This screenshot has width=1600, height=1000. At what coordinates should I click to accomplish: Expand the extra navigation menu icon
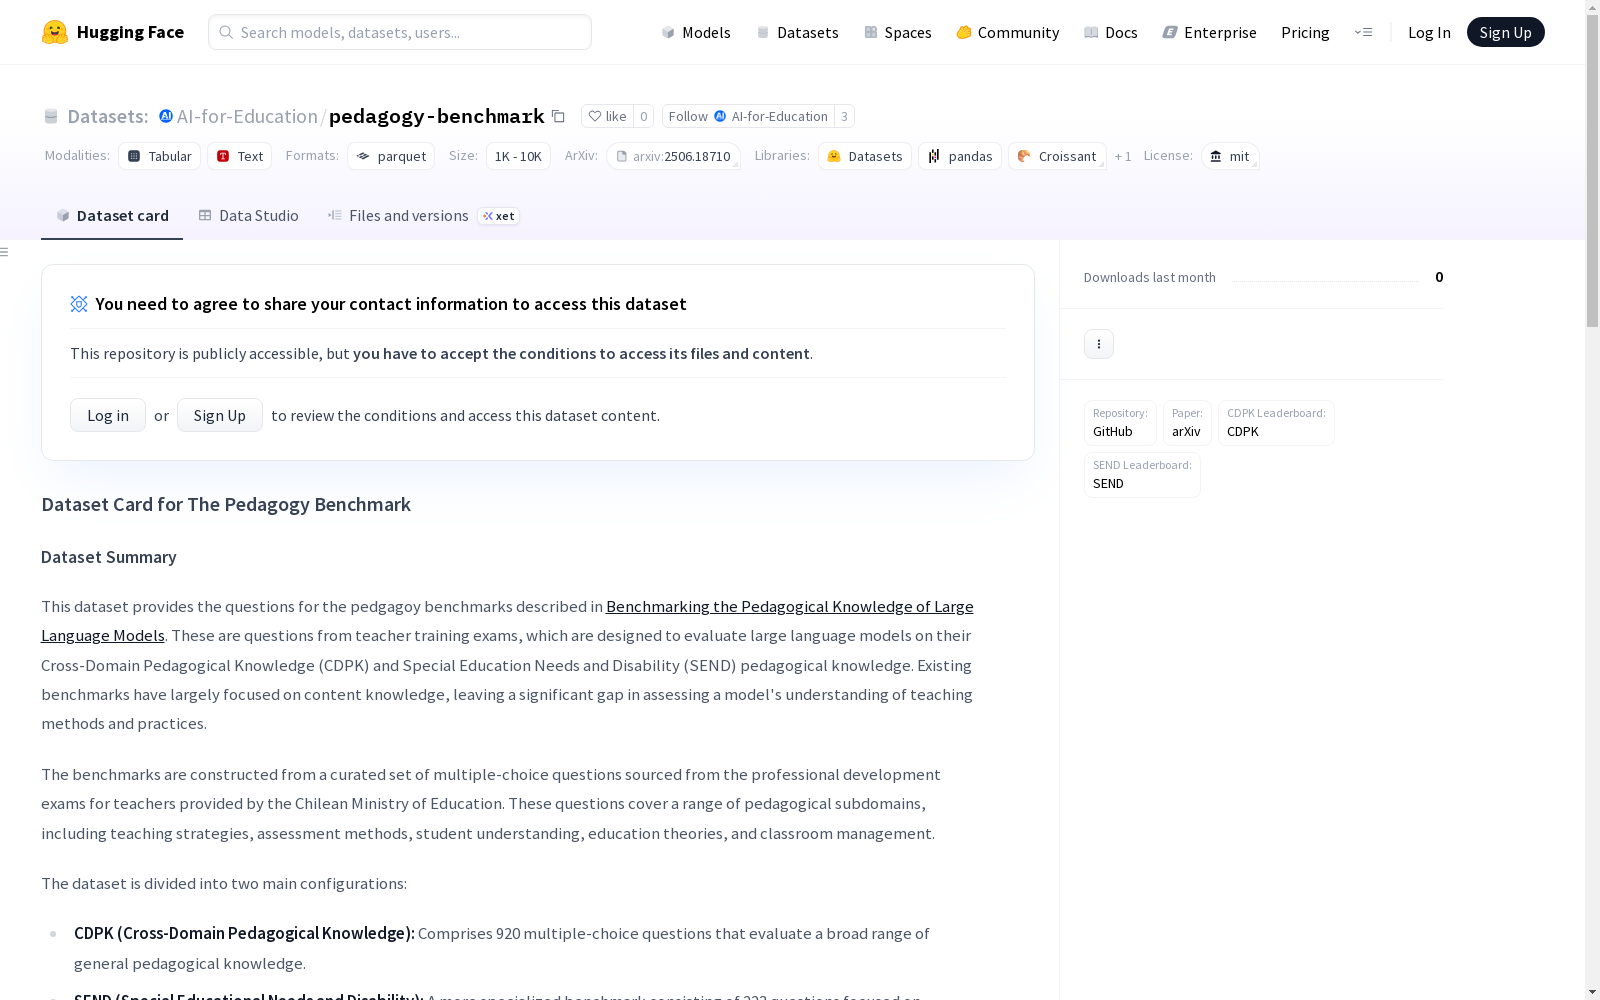(1363, 32)
